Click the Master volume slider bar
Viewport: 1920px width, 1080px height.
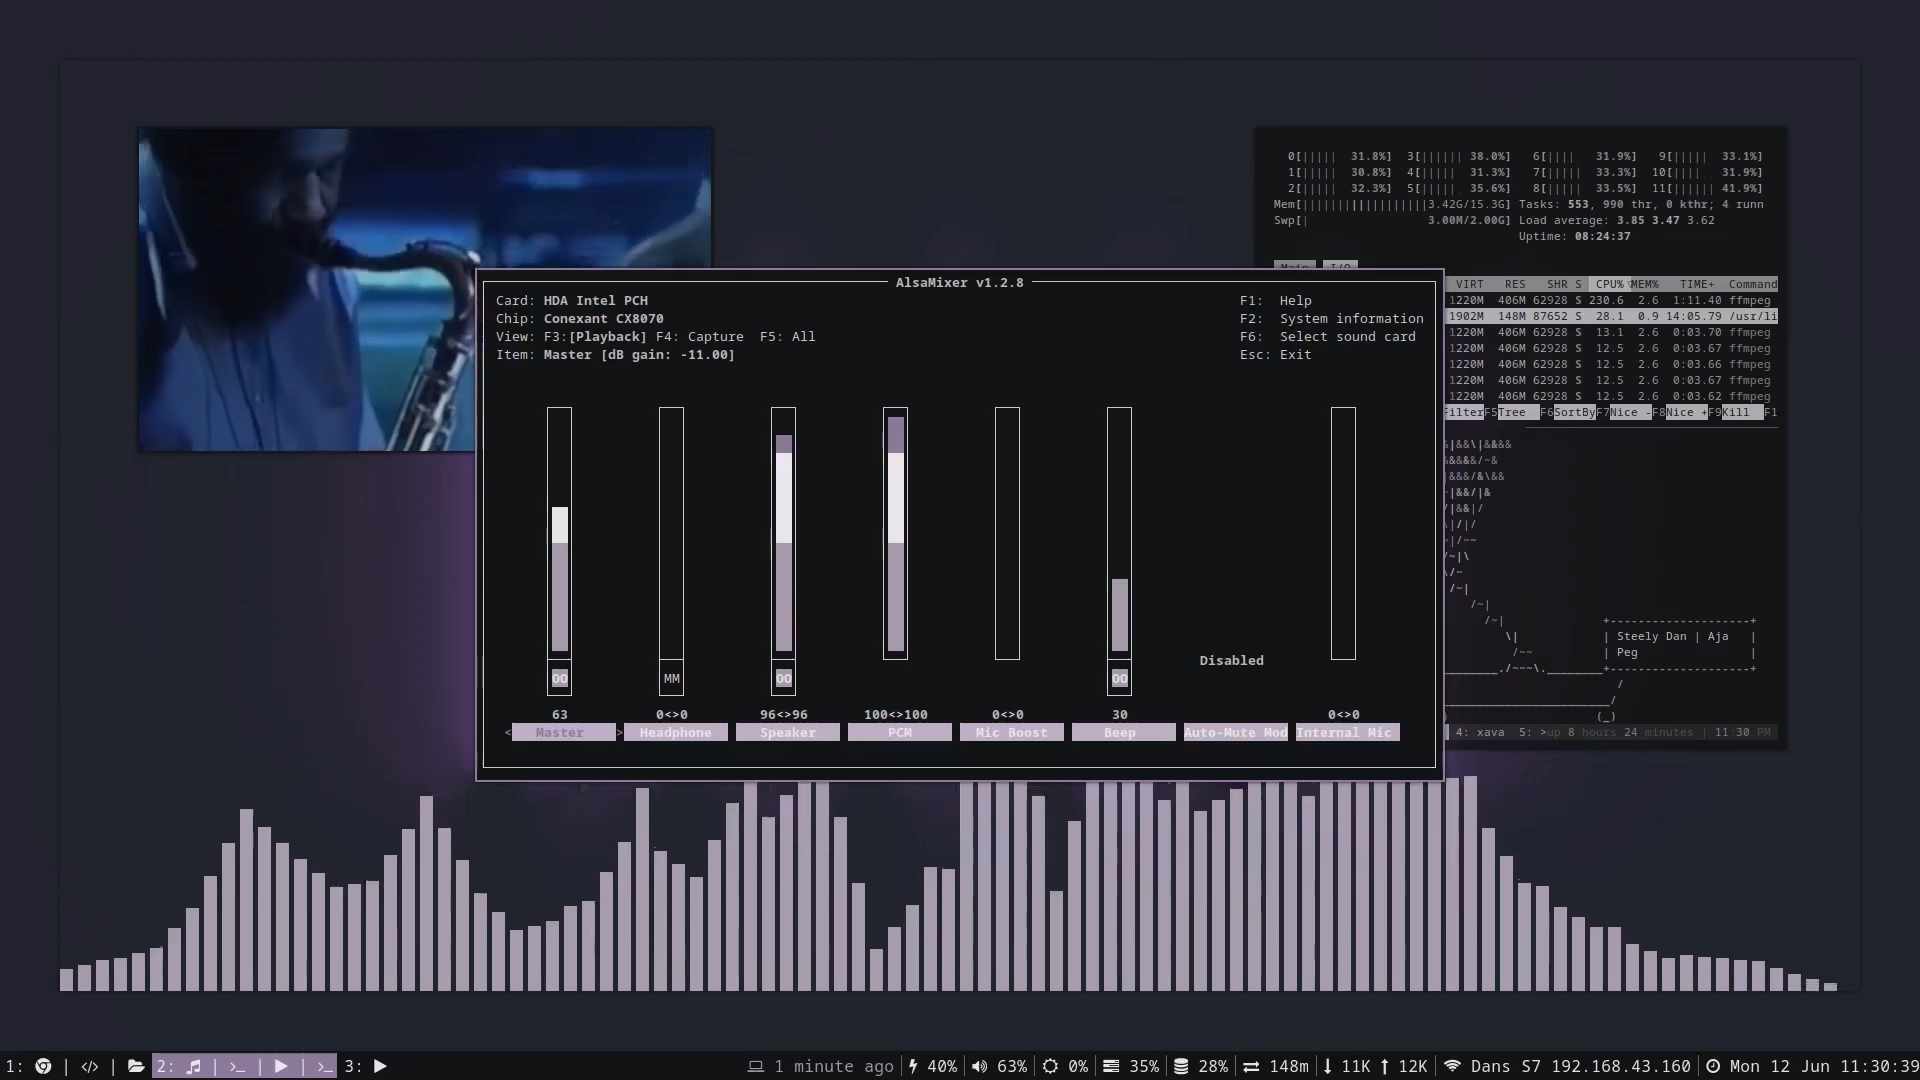[559, 580]
